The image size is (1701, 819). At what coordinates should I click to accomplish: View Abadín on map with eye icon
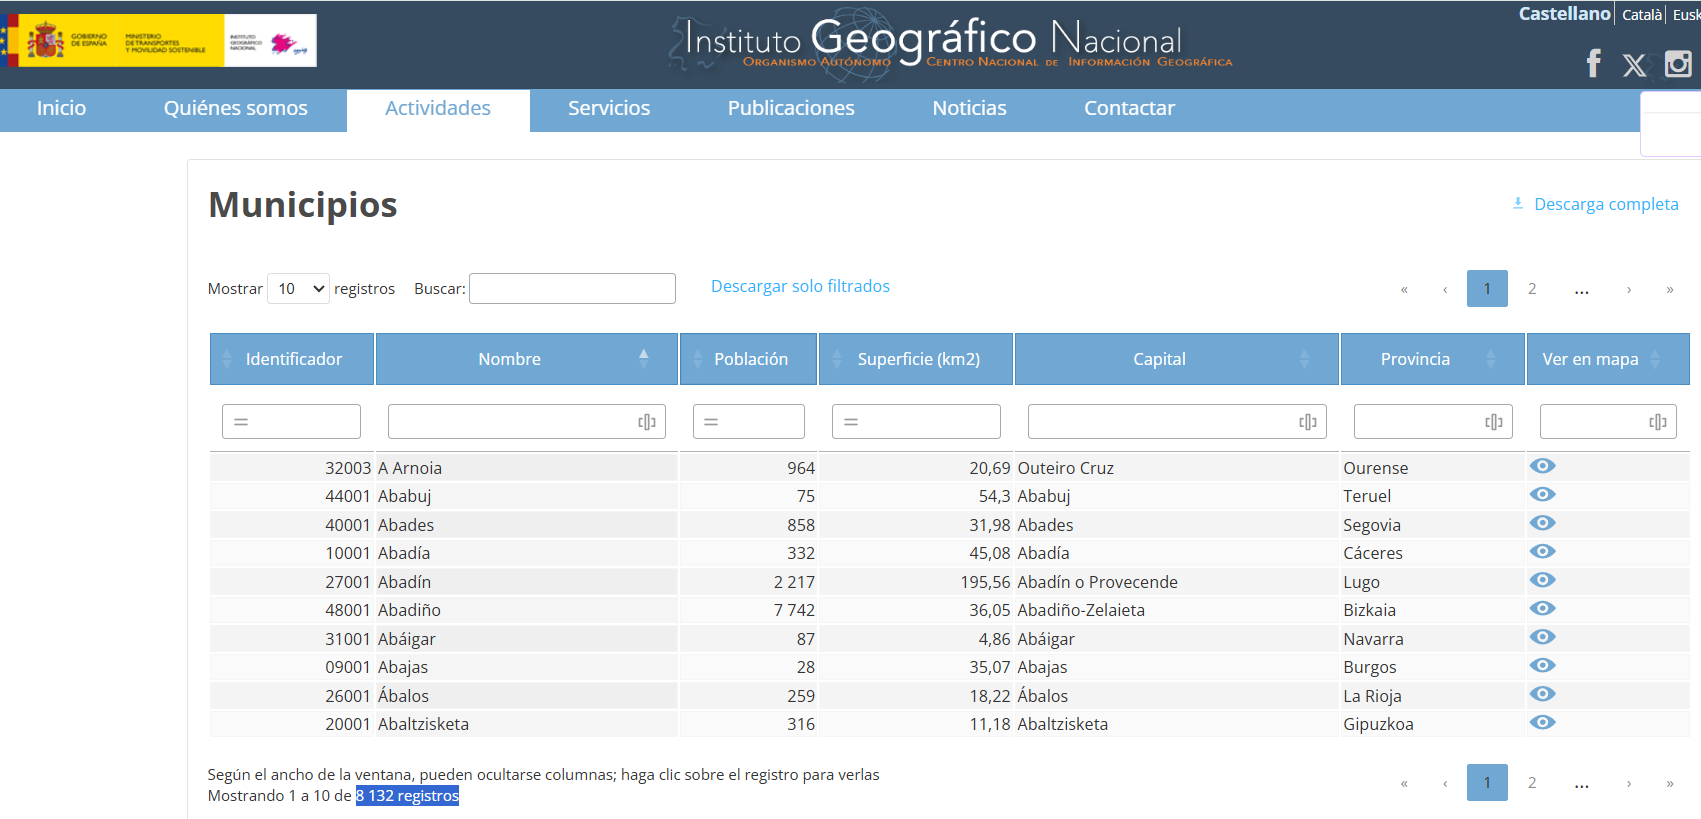point(1542,580)
